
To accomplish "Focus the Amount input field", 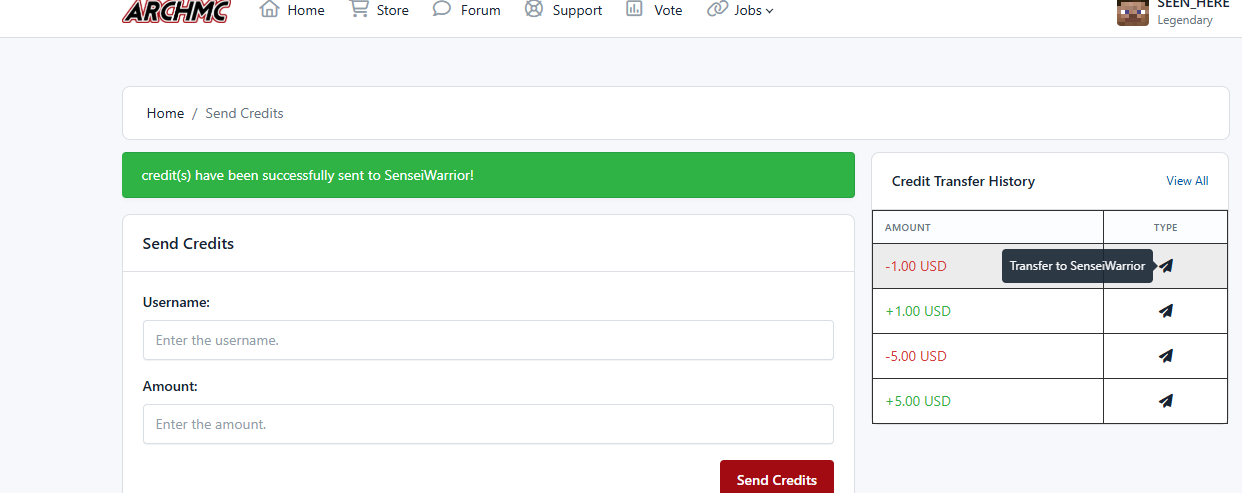I will [x=488, y=424].
